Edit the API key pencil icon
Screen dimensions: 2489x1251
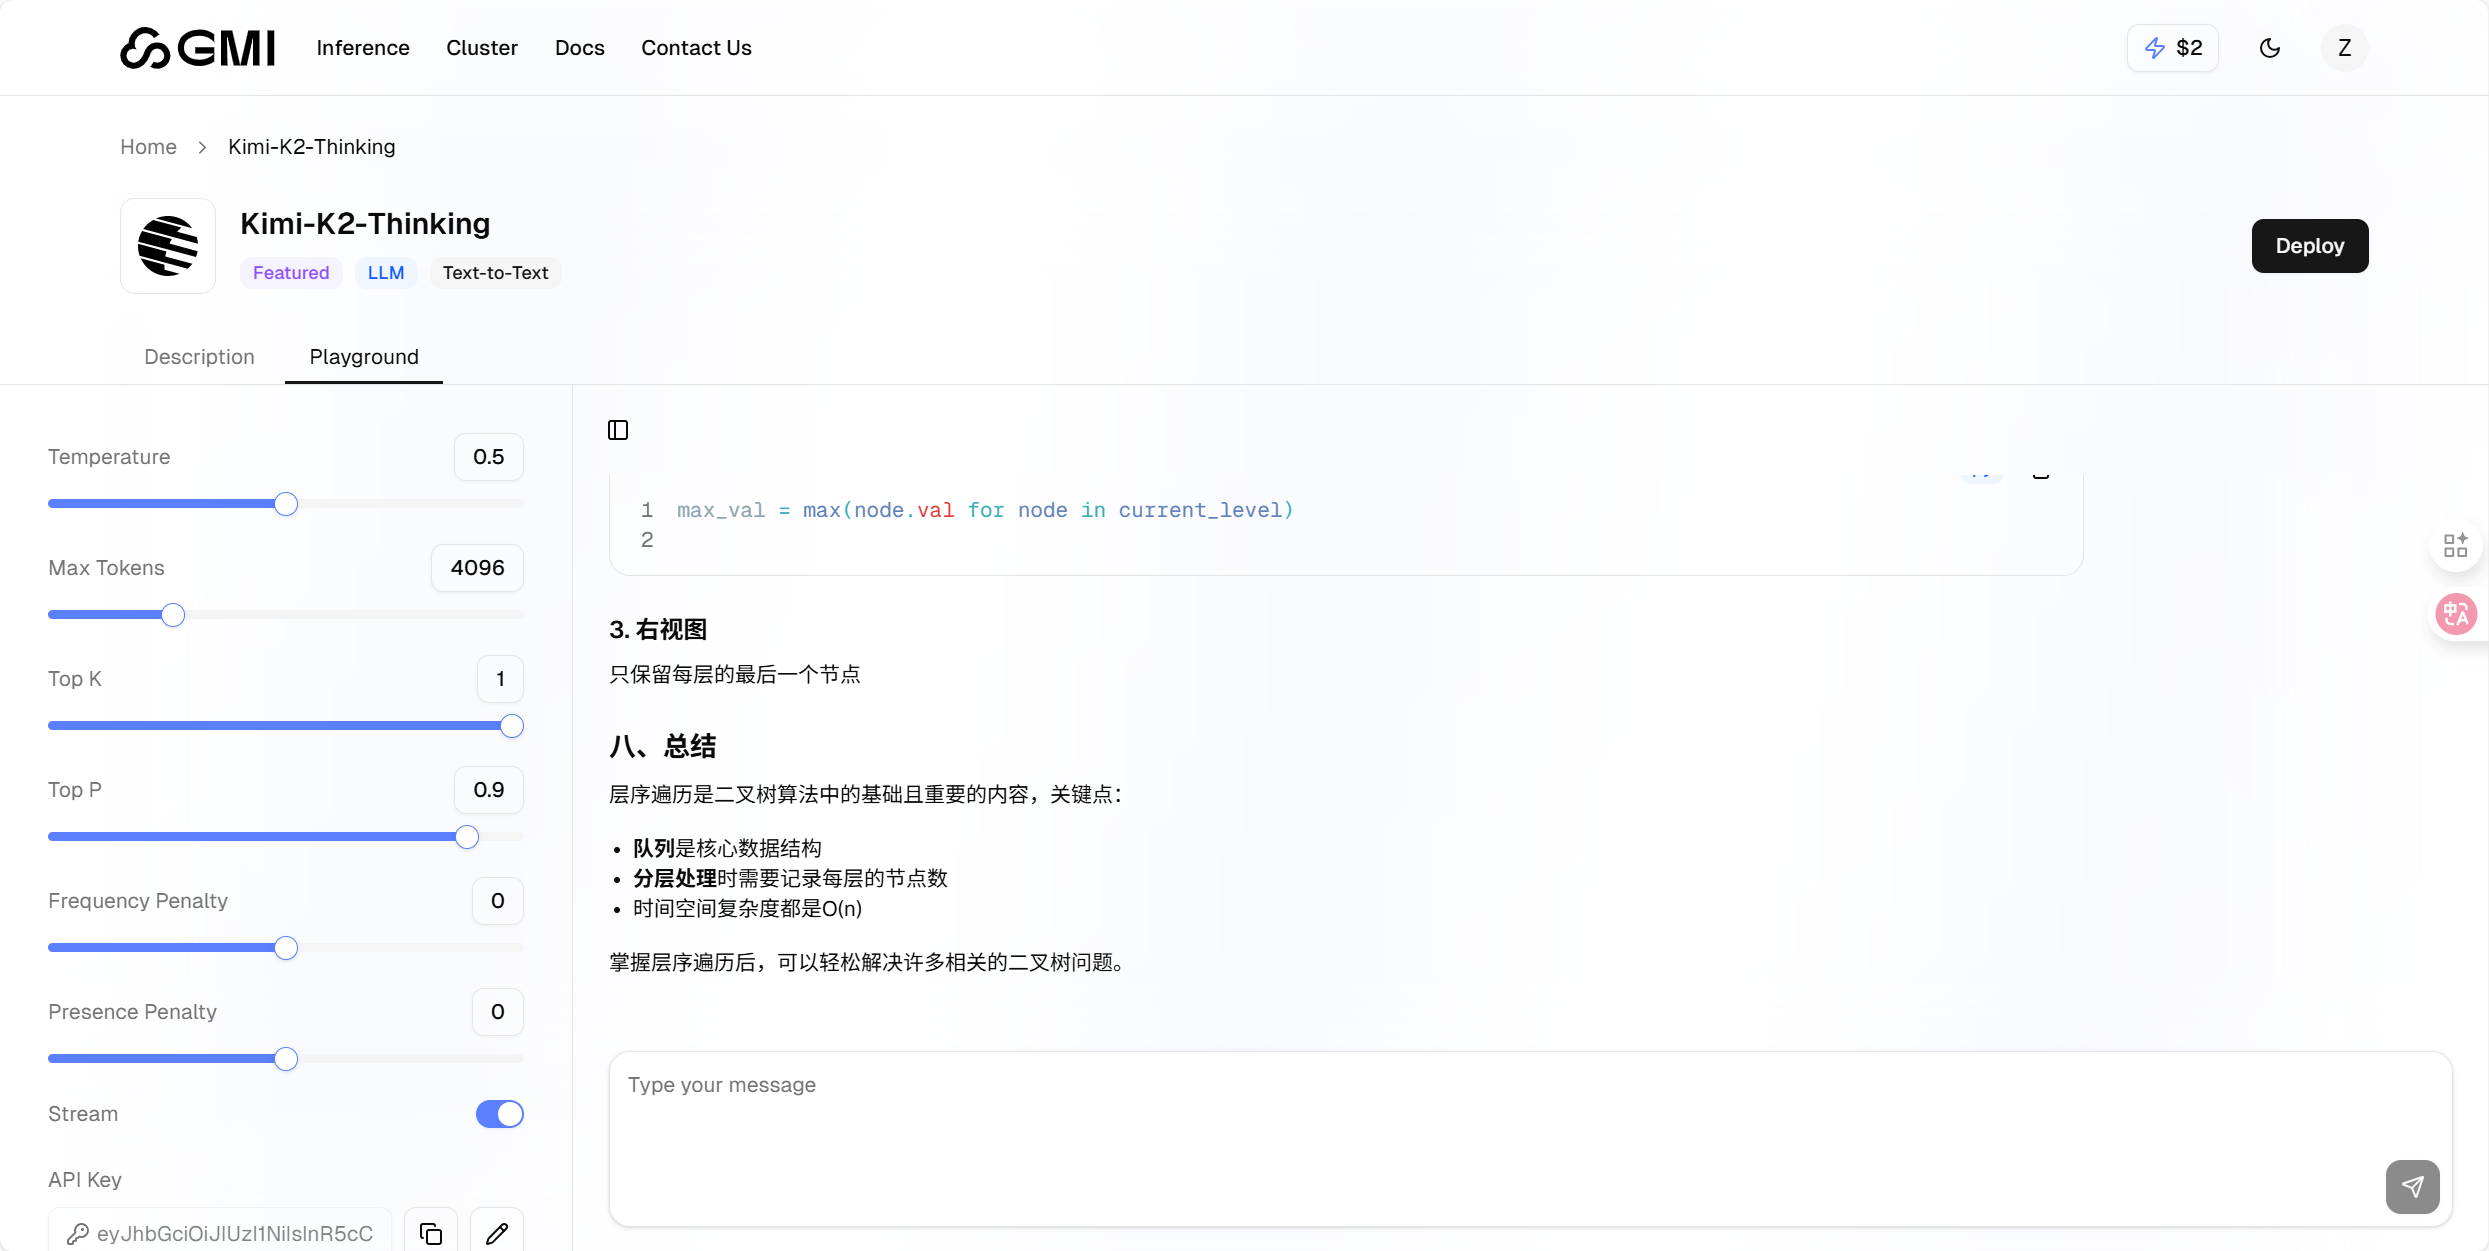click(x=497, y=1233)
